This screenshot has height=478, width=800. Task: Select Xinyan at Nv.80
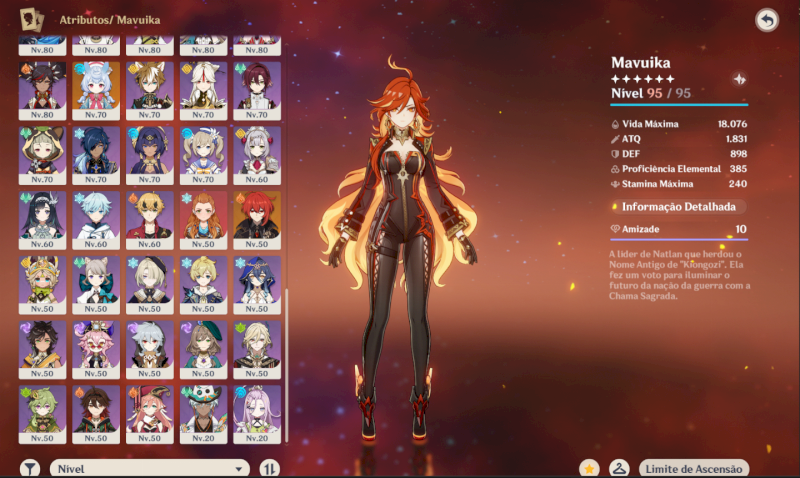click(x=42, y=91)
